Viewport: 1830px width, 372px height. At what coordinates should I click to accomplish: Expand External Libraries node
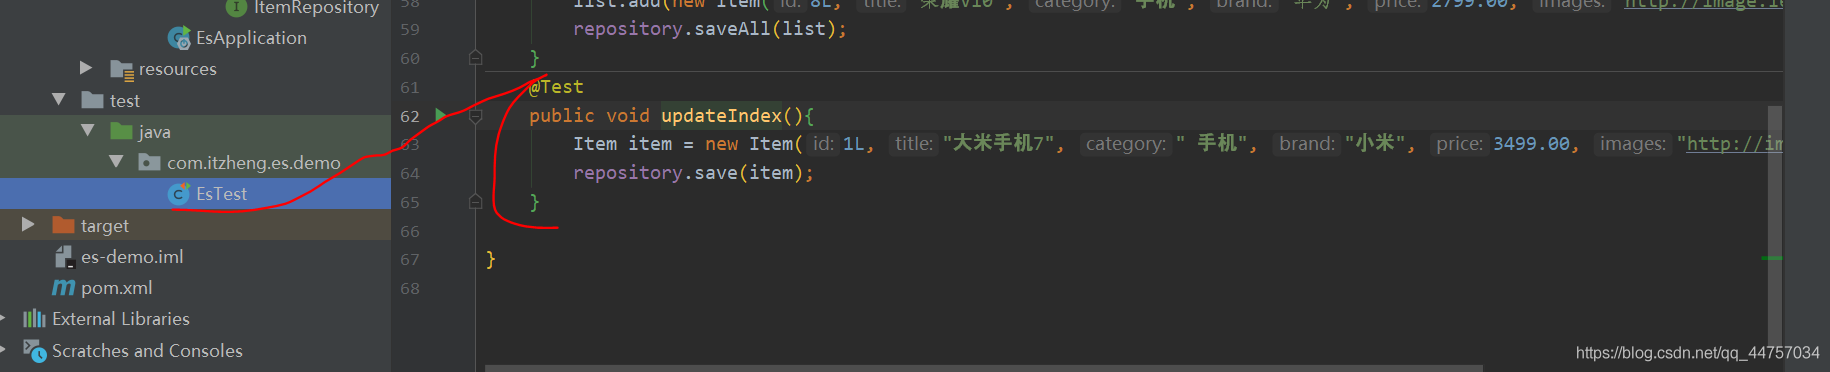pyautogui.click(x=3, y=319)
